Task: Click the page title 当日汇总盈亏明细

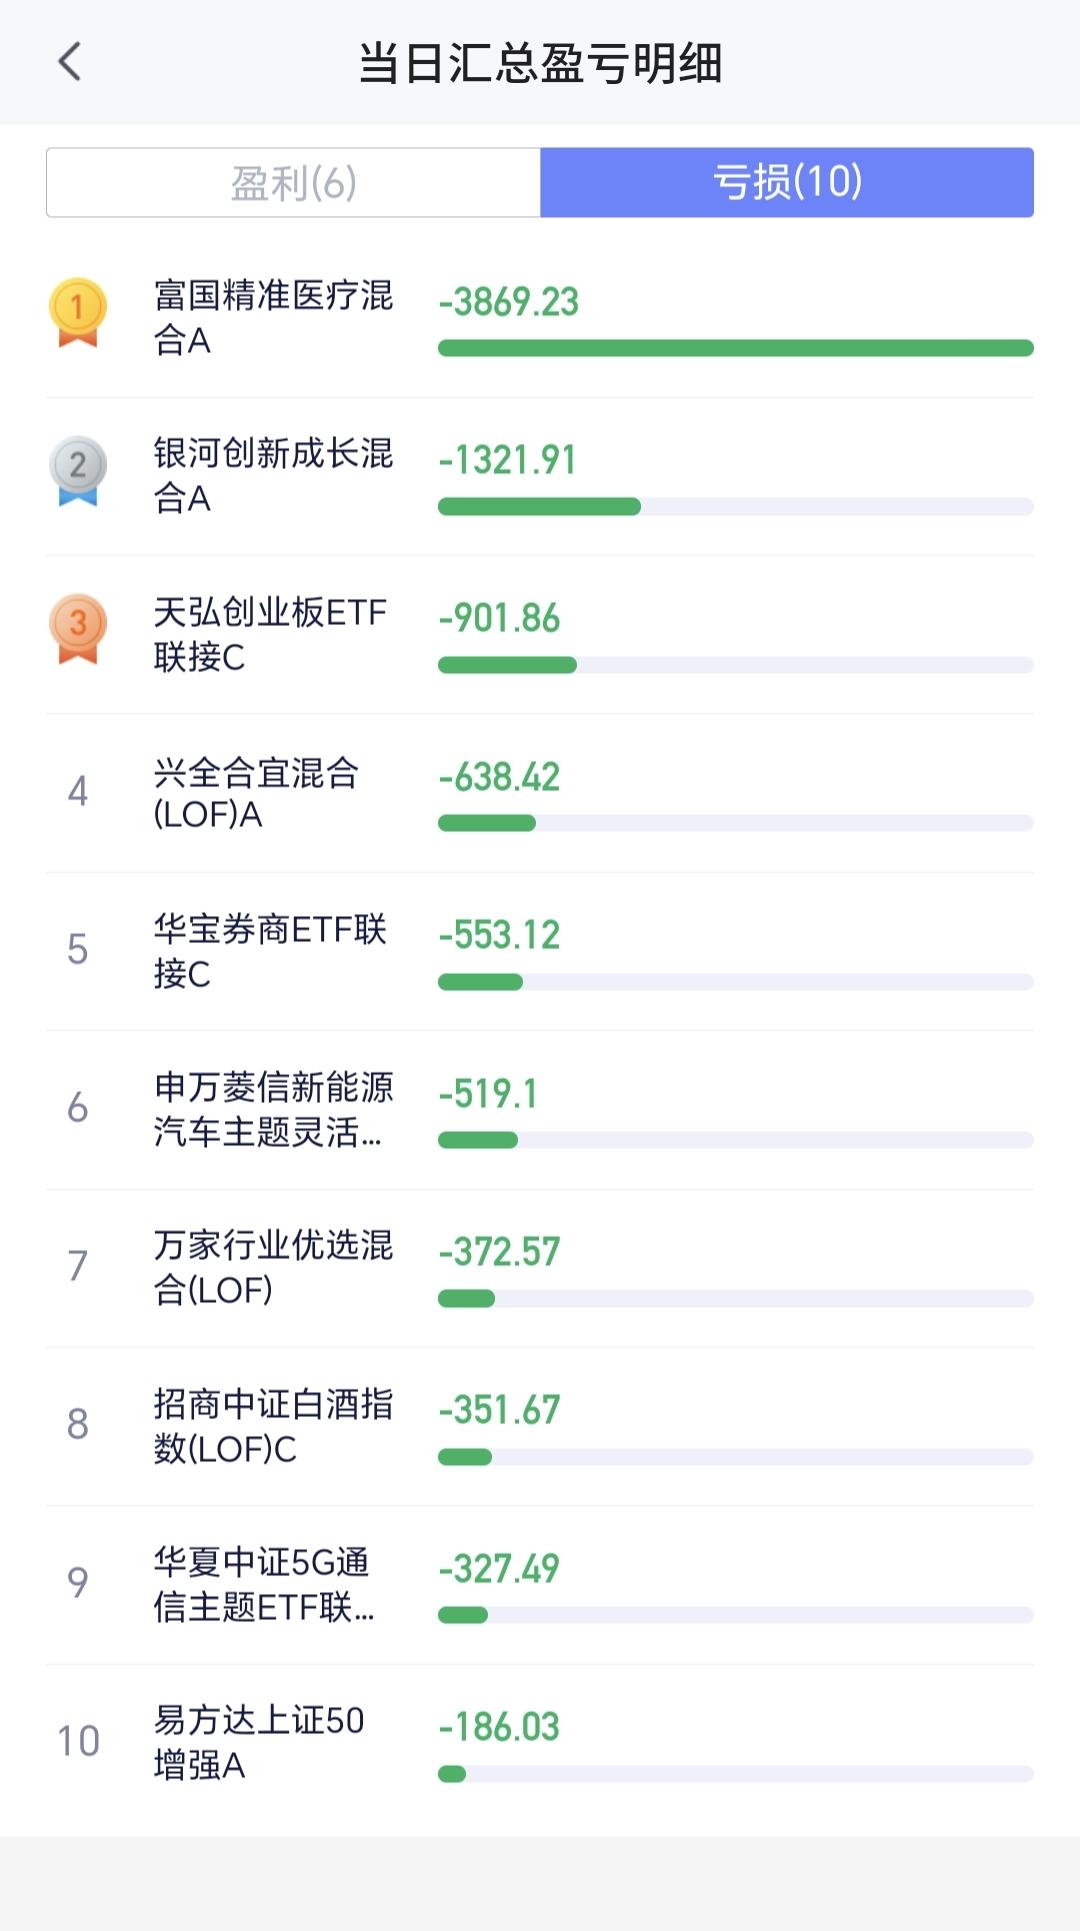Action: (540, 63)
